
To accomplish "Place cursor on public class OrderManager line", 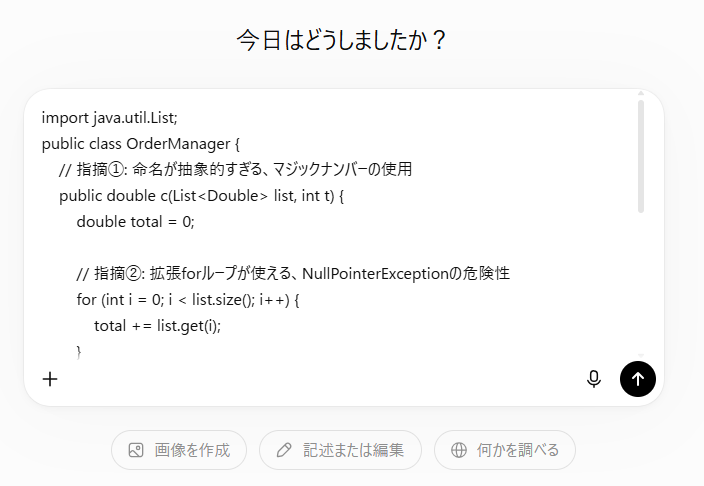I will [141, 144].
